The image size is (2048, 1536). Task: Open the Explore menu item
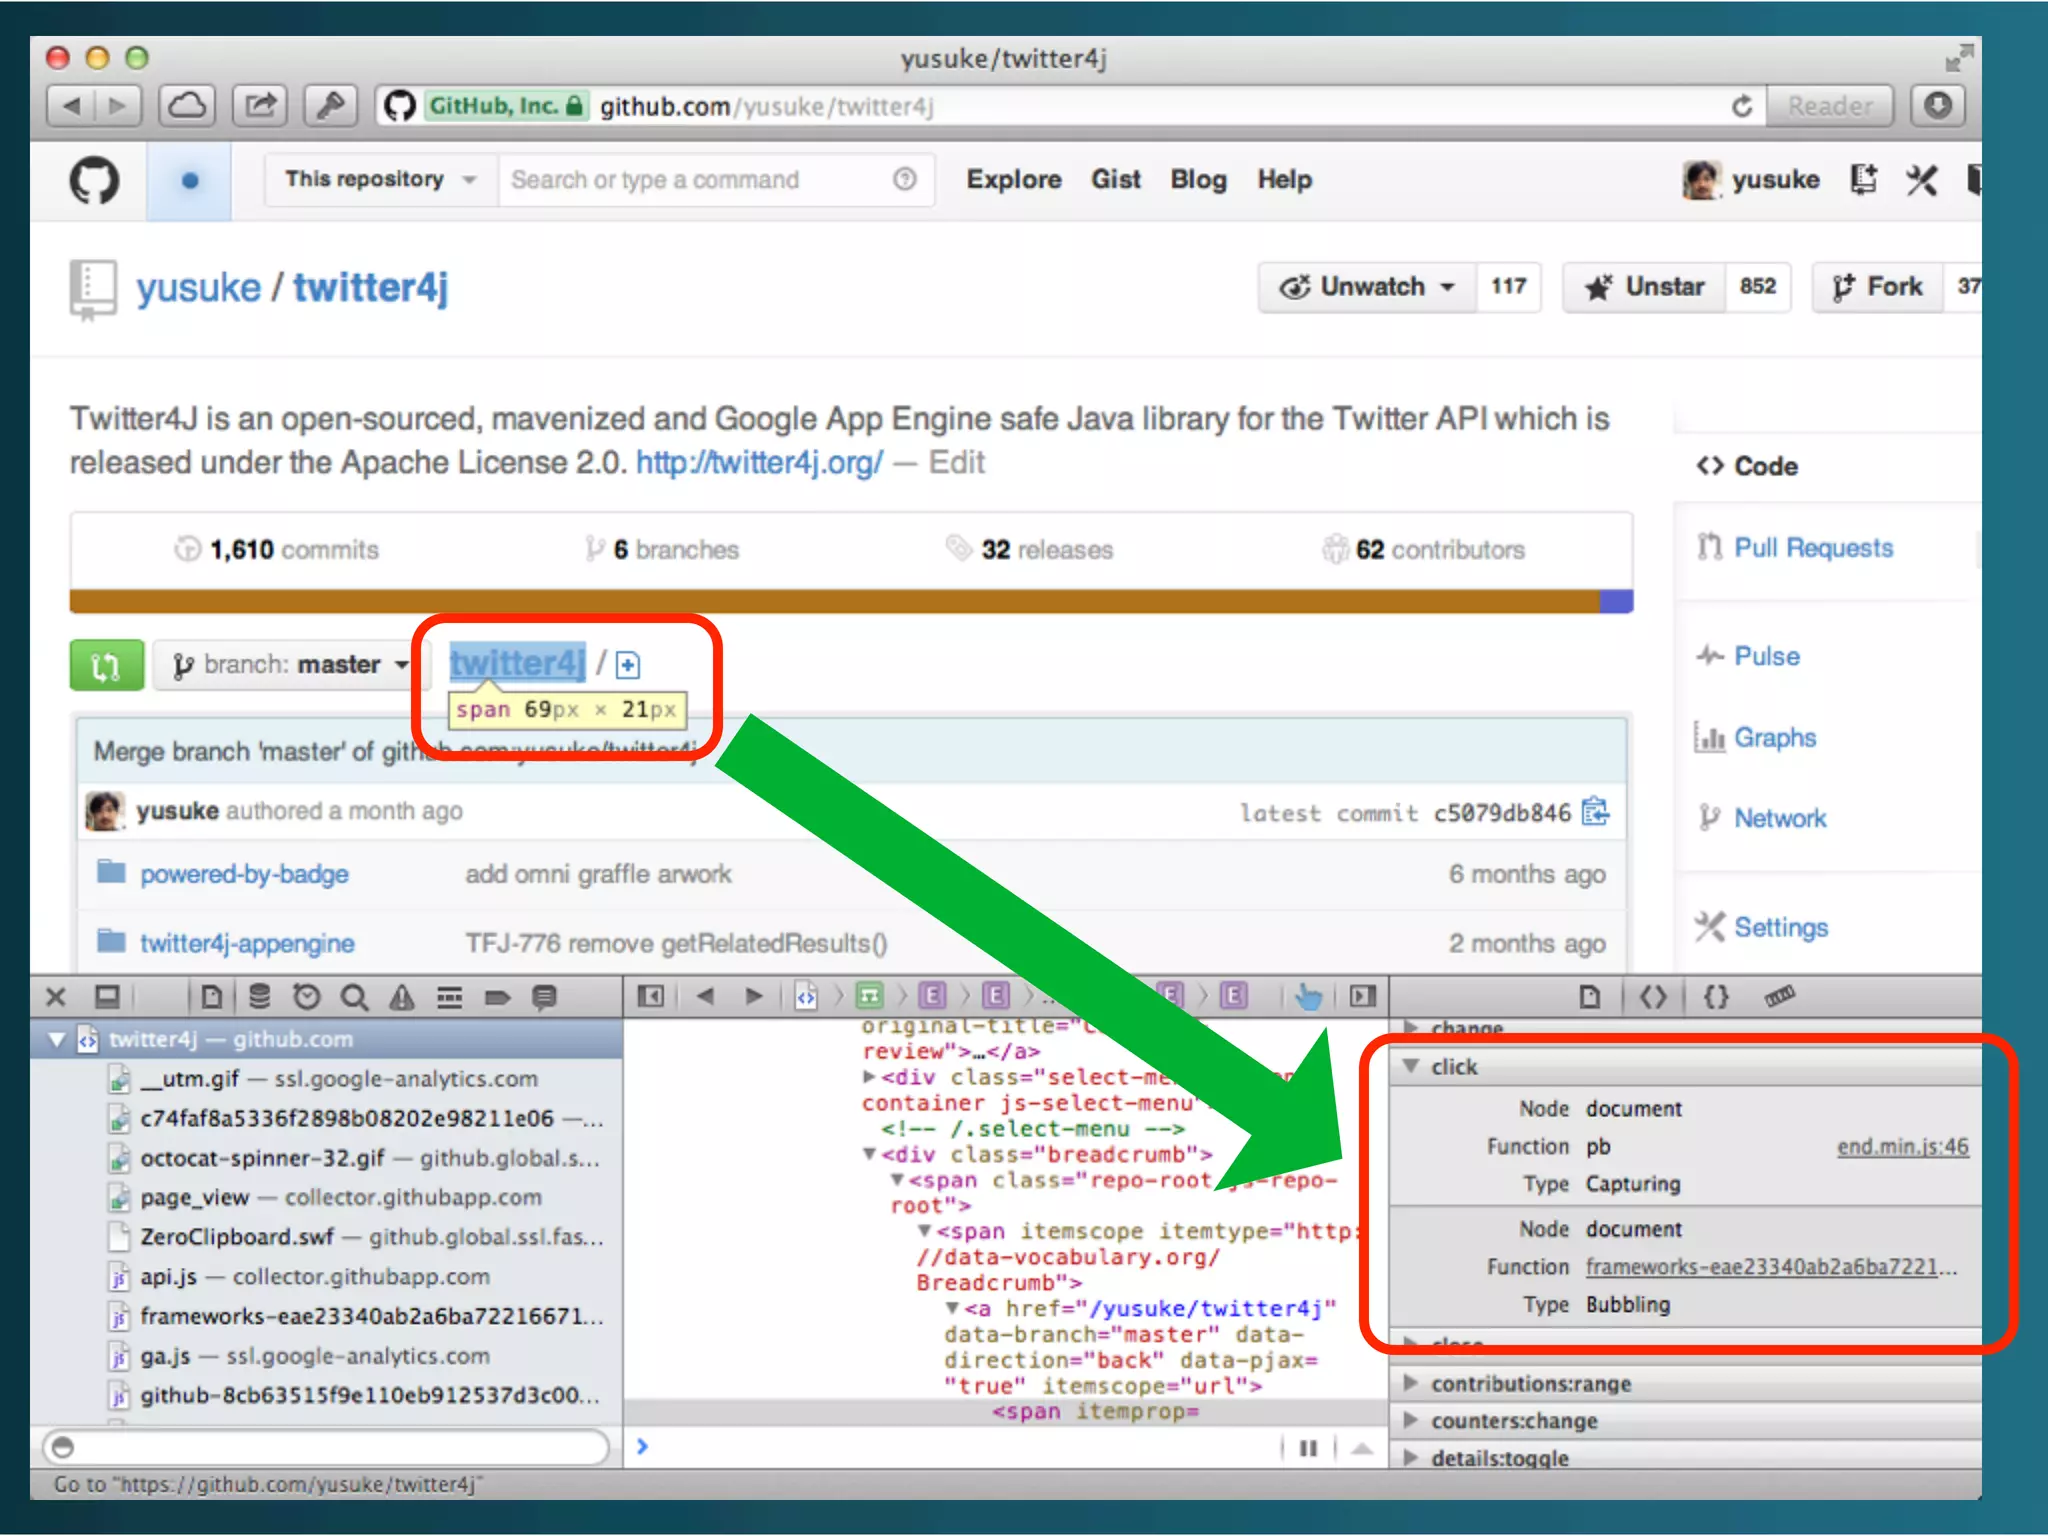[x=1013, y=180]
